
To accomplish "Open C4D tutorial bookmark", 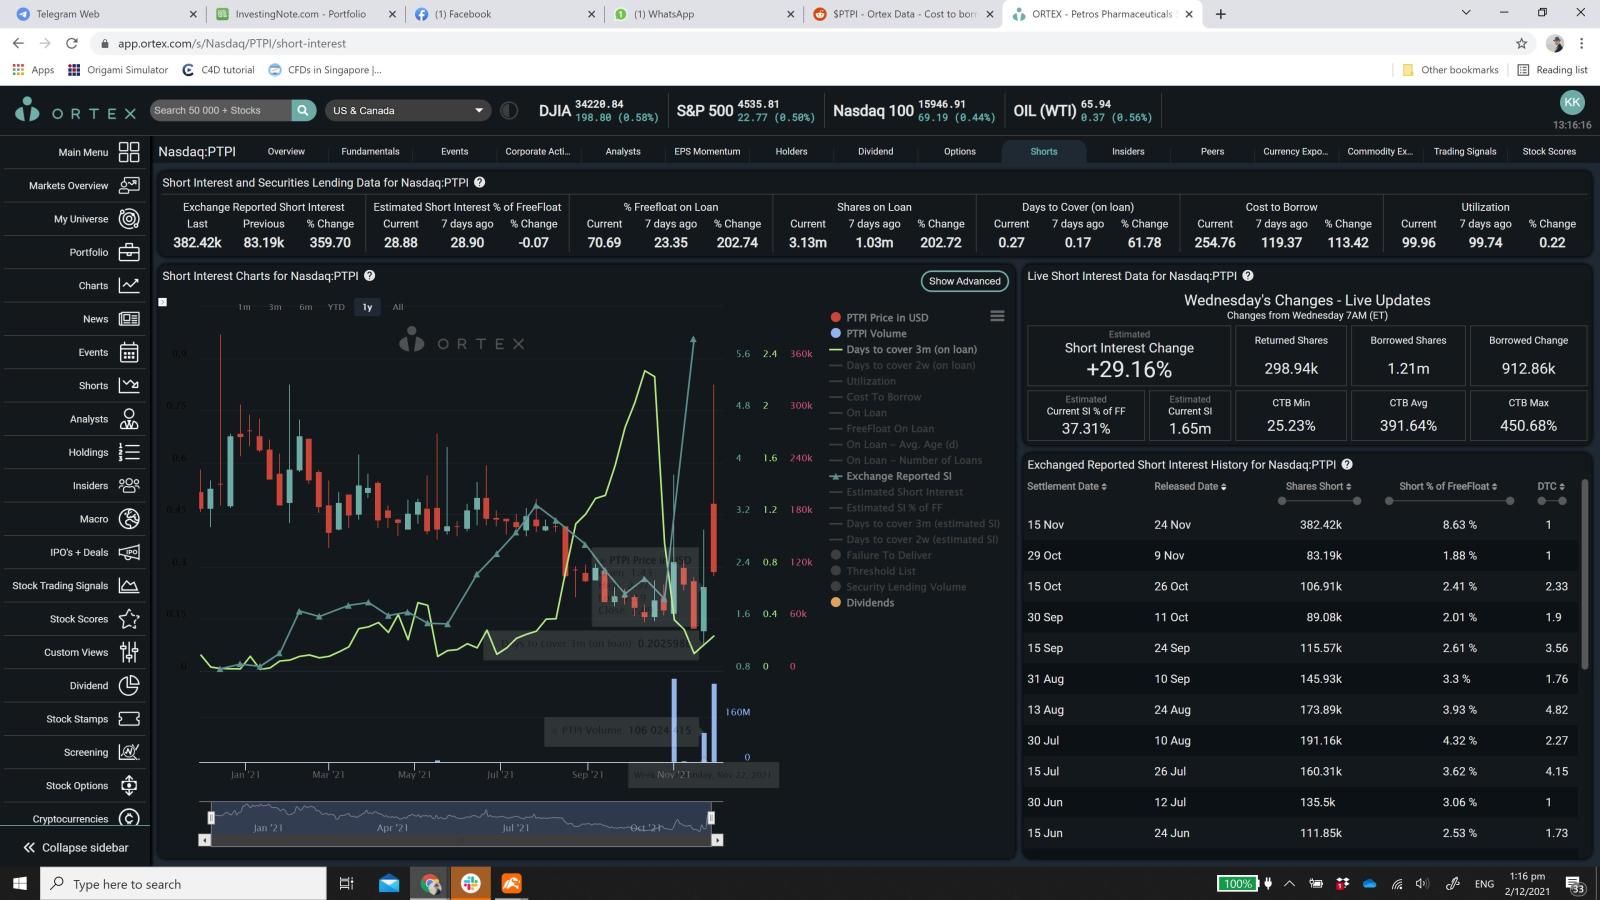I will [x=218, y=70].
